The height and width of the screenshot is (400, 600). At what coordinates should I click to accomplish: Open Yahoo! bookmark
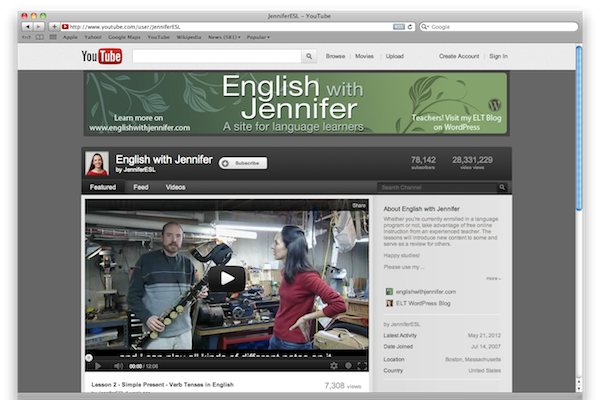(93, 37)
